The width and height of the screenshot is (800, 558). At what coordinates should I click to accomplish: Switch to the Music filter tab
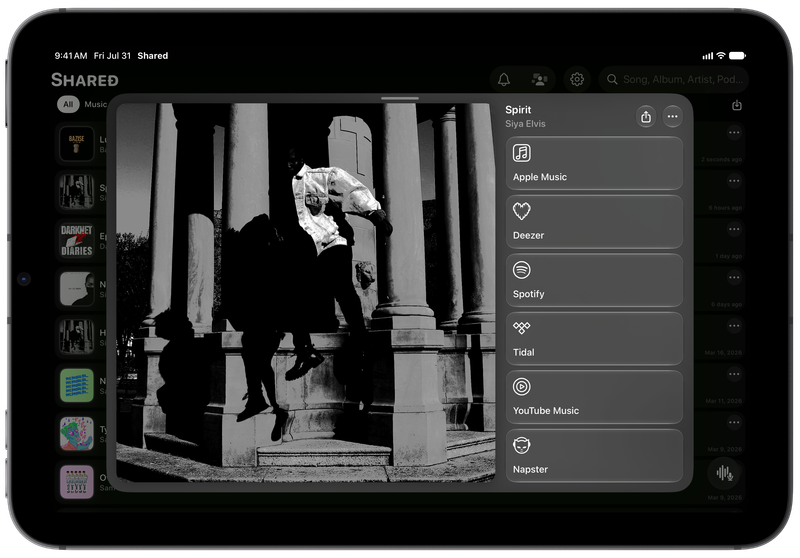pyautogui.click(x=96, y=104)
